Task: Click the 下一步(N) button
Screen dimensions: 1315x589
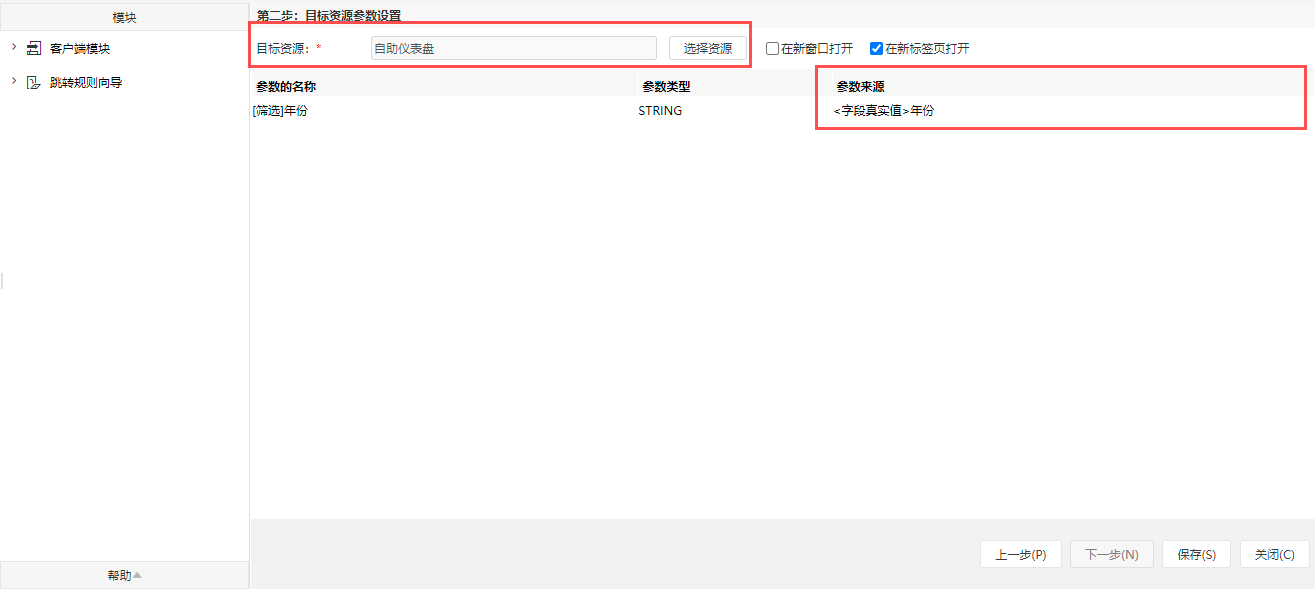Action: pos(1112,554)
